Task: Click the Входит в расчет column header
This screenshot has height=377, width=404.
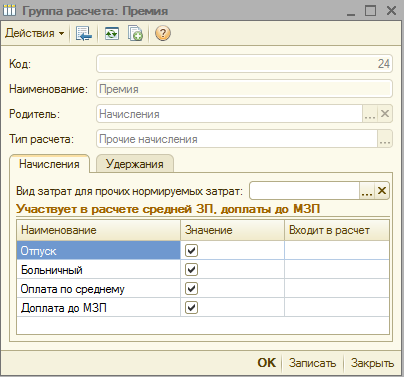Action: pos(337,230)
